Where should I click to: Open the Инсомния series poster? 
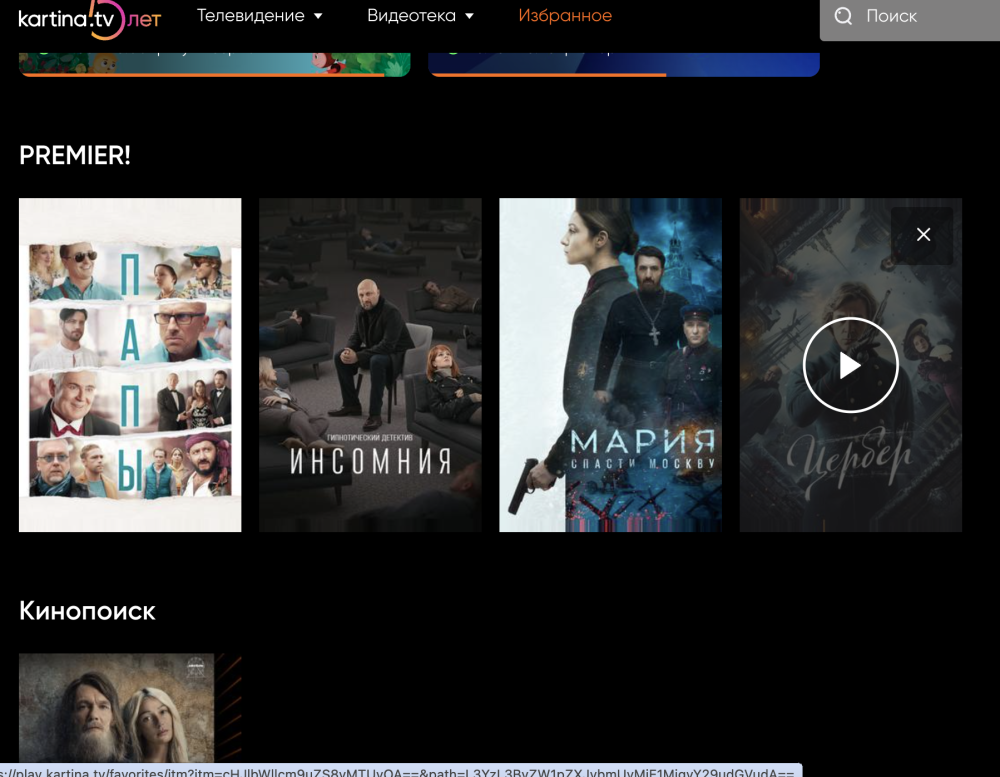(370, 365)
